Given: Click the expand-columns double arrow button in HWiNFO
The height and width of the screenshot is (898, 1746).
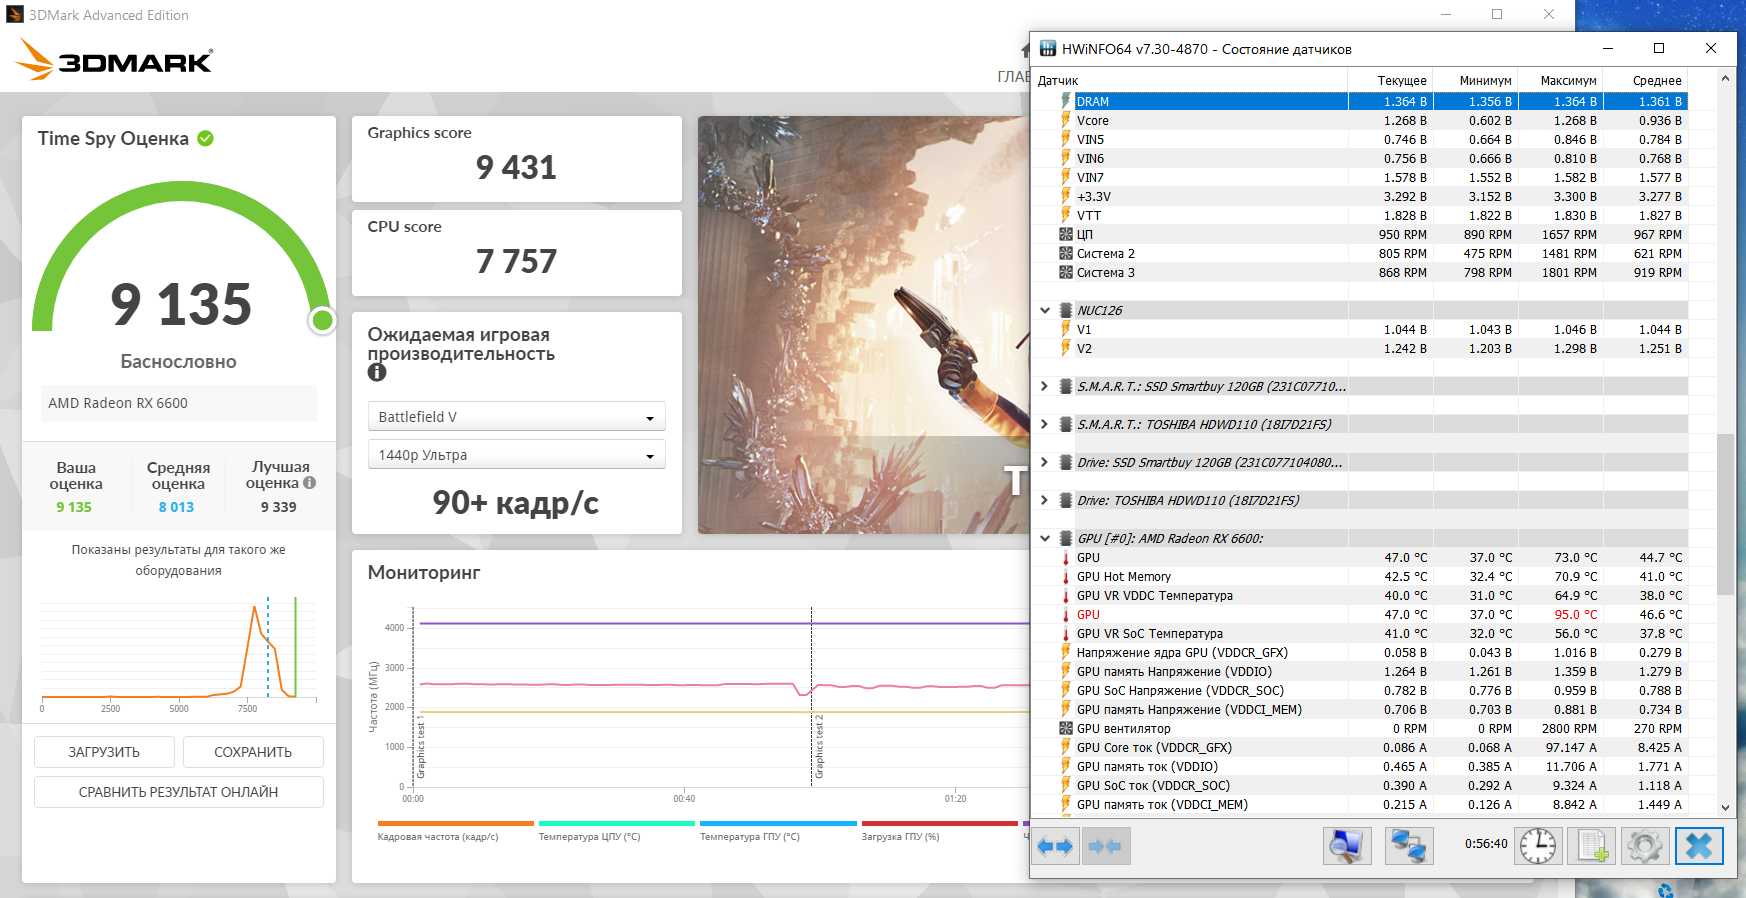Looking at the screenshot, I should [1055, 846].
